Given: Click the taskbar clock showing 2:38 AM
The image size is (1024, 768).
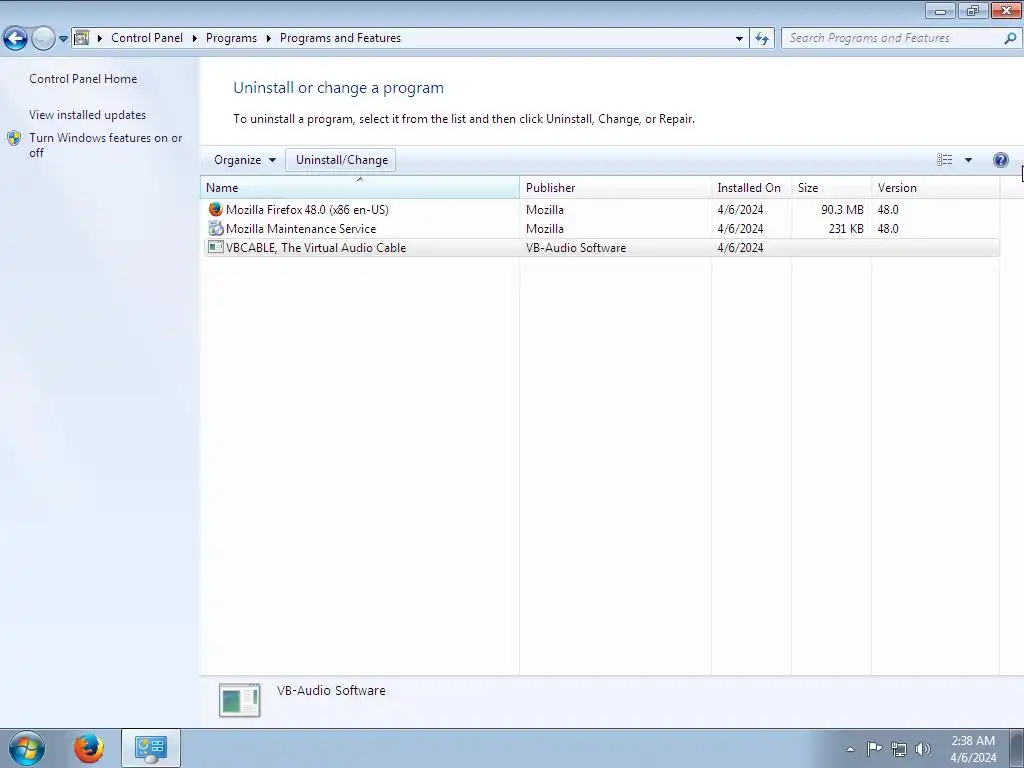Looking at the screenshot, I should pos(973,748).
